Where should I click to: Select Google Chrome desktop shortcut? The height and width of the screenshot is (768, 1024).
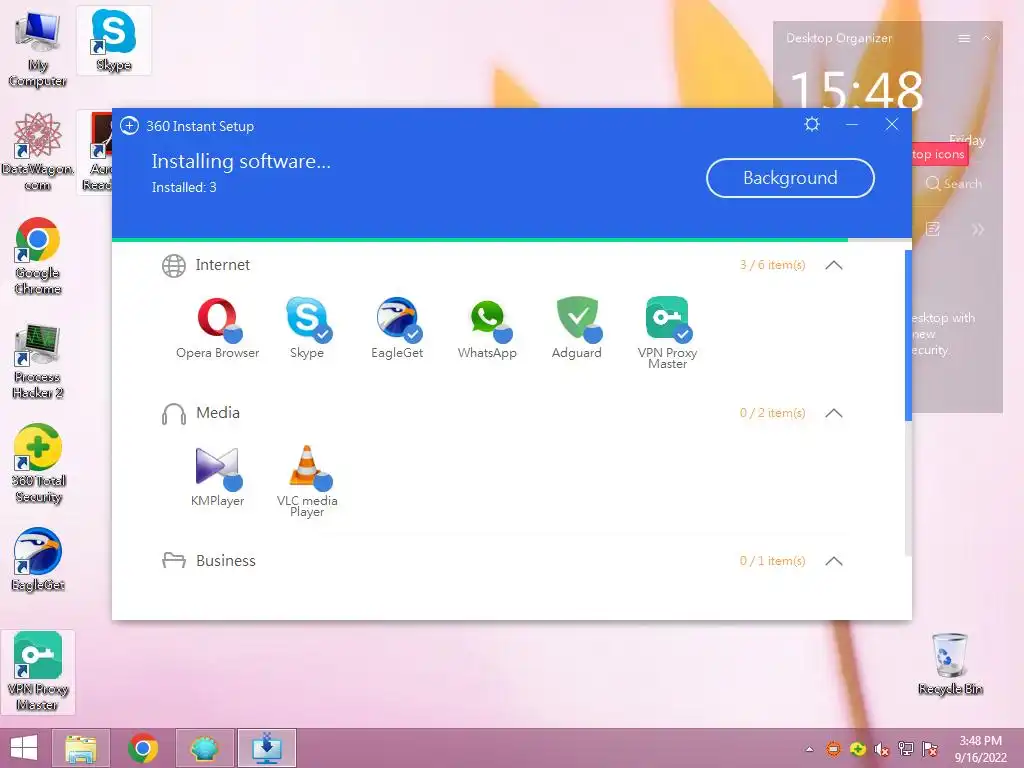click(x=38, y=255)
